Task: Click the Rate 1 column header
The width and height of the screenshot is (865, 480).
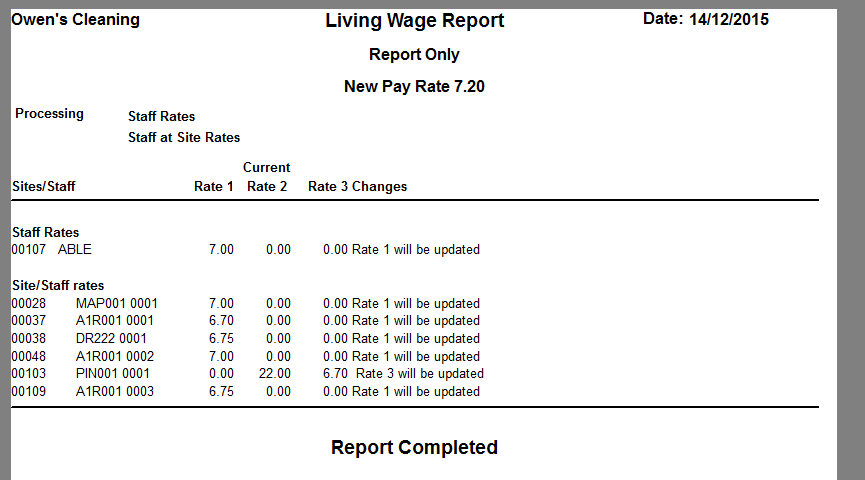Action: [213, 186]
